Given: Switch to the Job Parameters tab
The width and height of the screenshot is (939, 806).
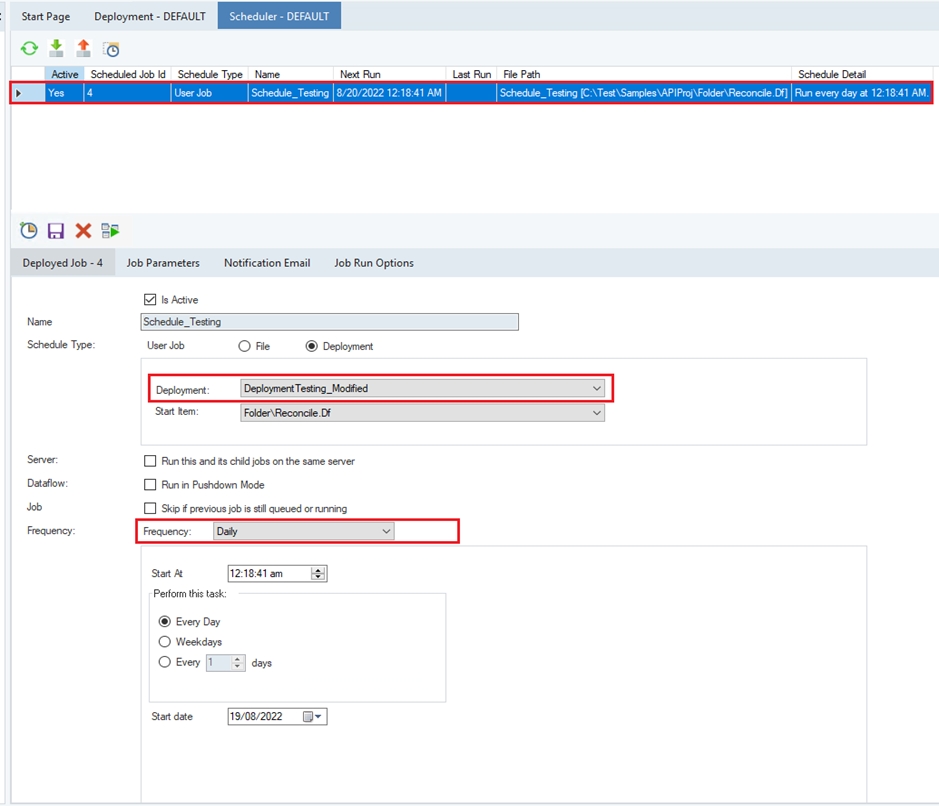Looking at the screenshot, I should 163,263.
